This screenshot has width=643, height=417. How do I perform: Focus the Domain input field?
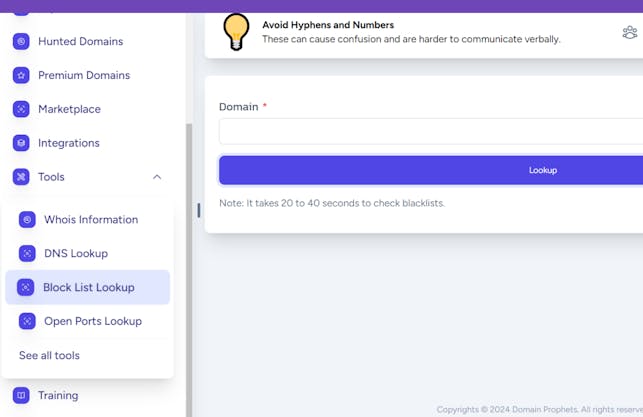coord(431,131)
